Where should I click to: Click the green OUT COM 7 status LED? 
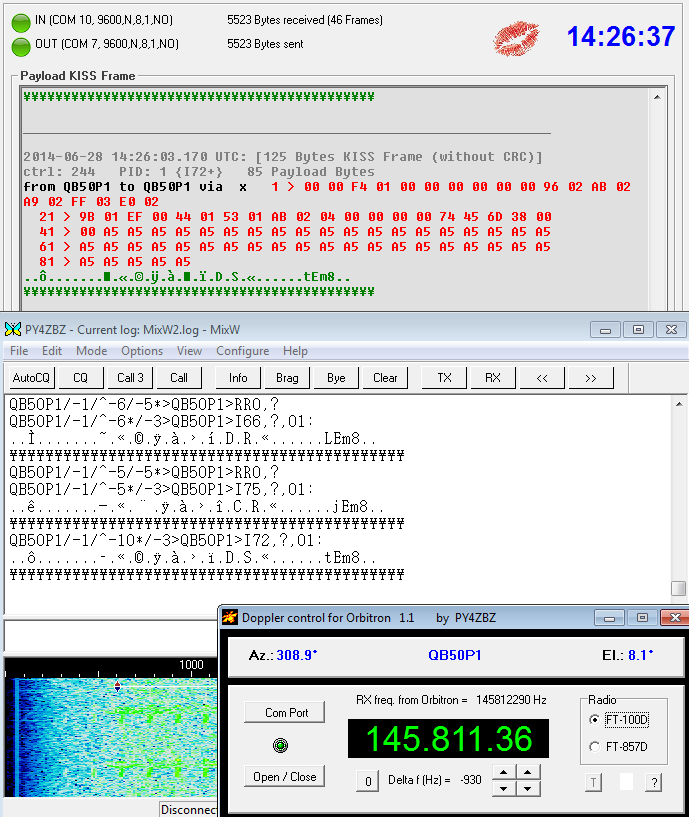coord(21,47)
